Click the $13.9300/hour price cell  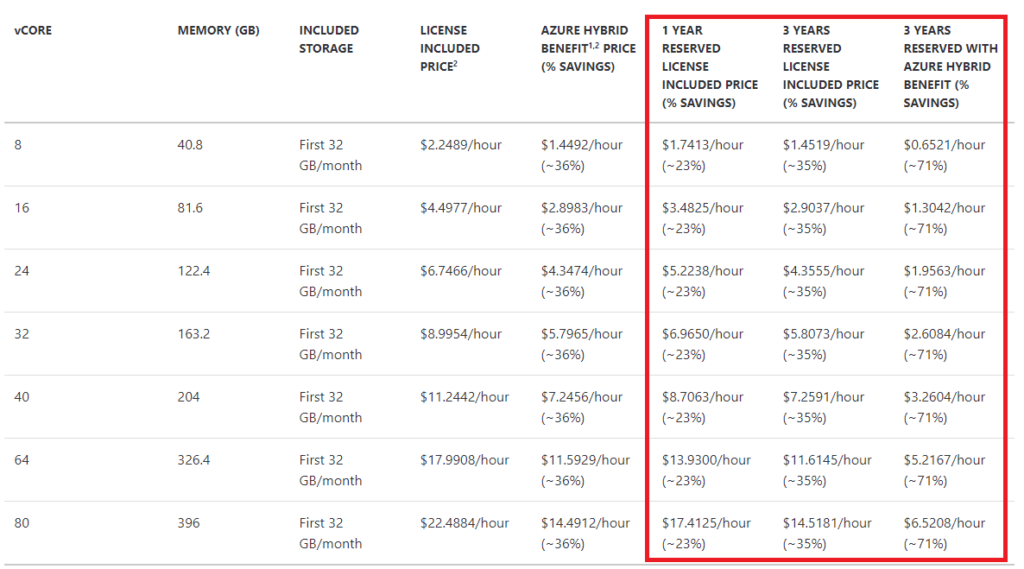coord(706,460)
